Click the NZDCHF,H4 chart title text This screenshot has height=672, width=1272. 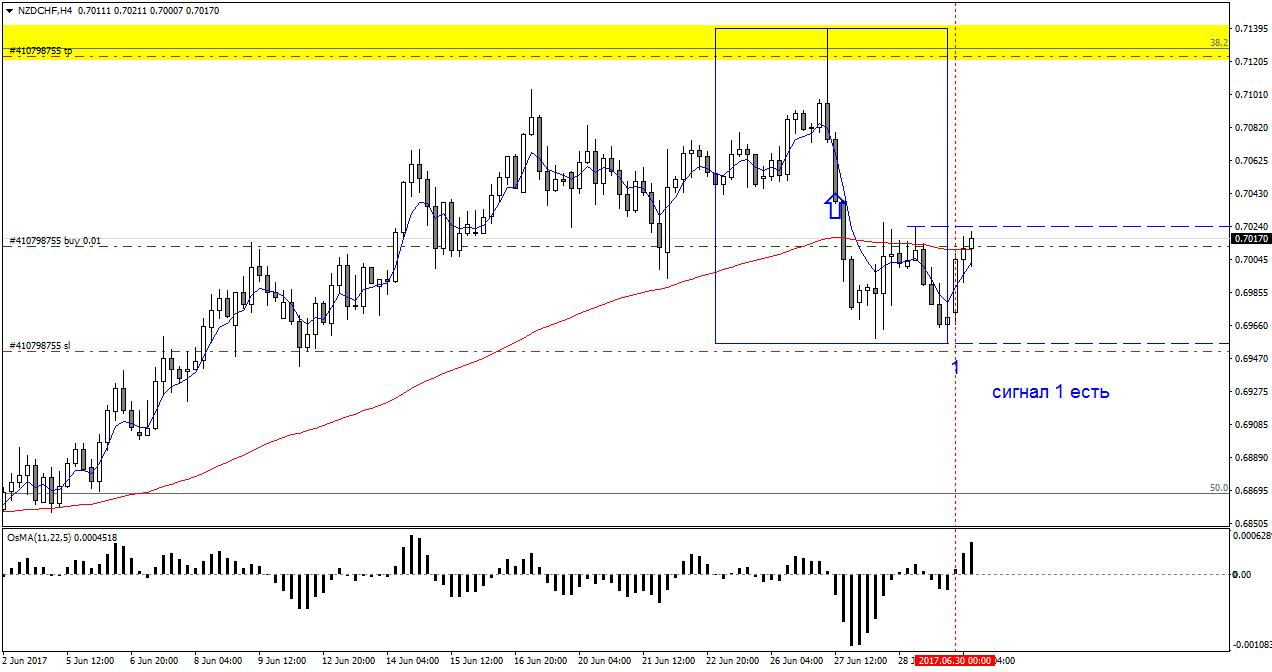point(44,10)
